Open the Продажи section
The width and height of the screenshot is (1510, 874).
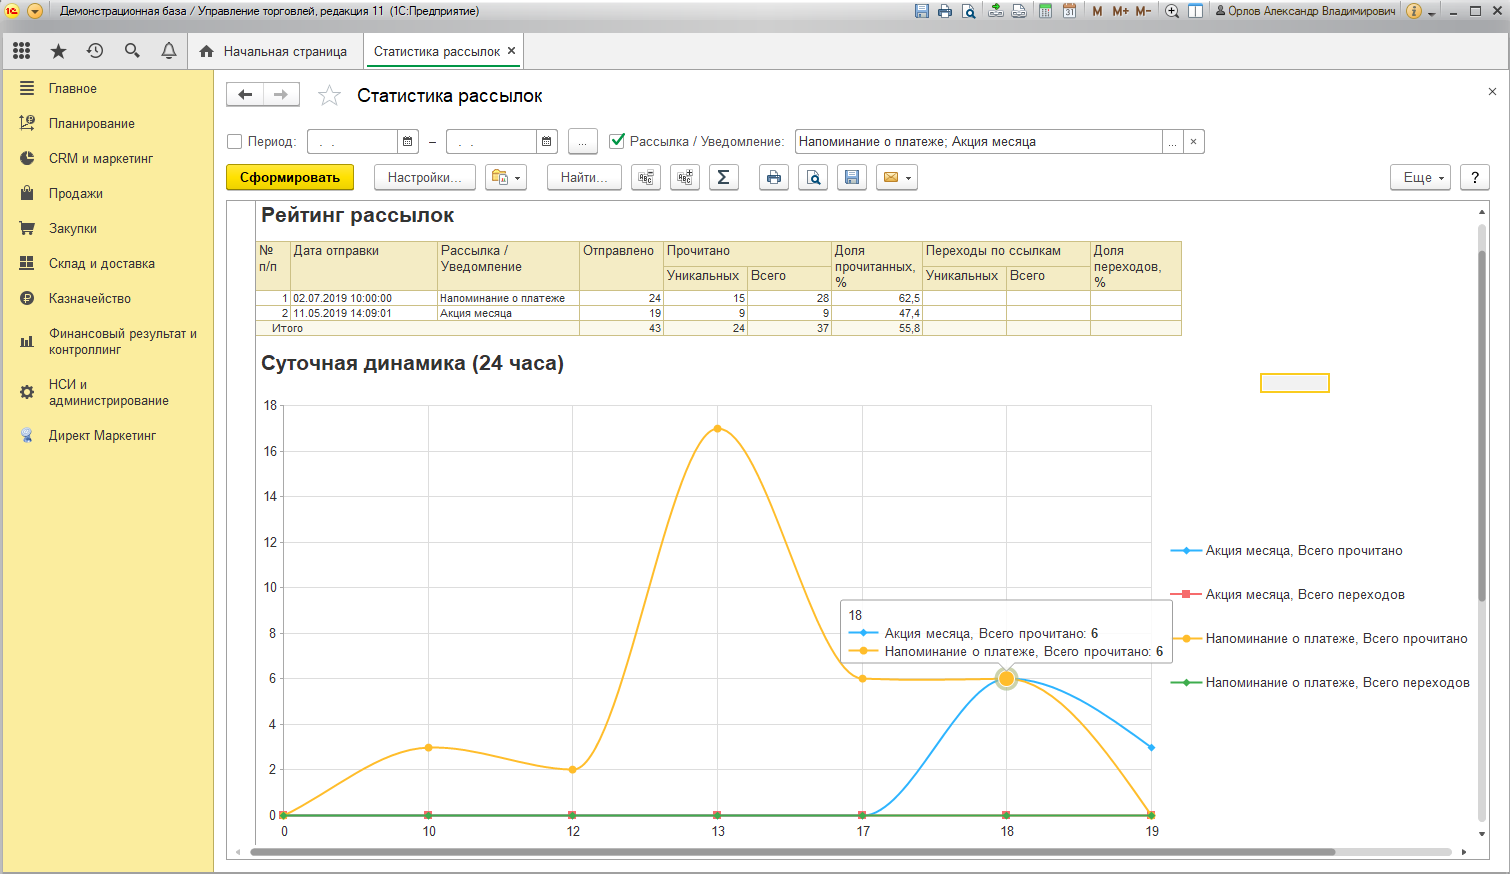tap(108, 194)
